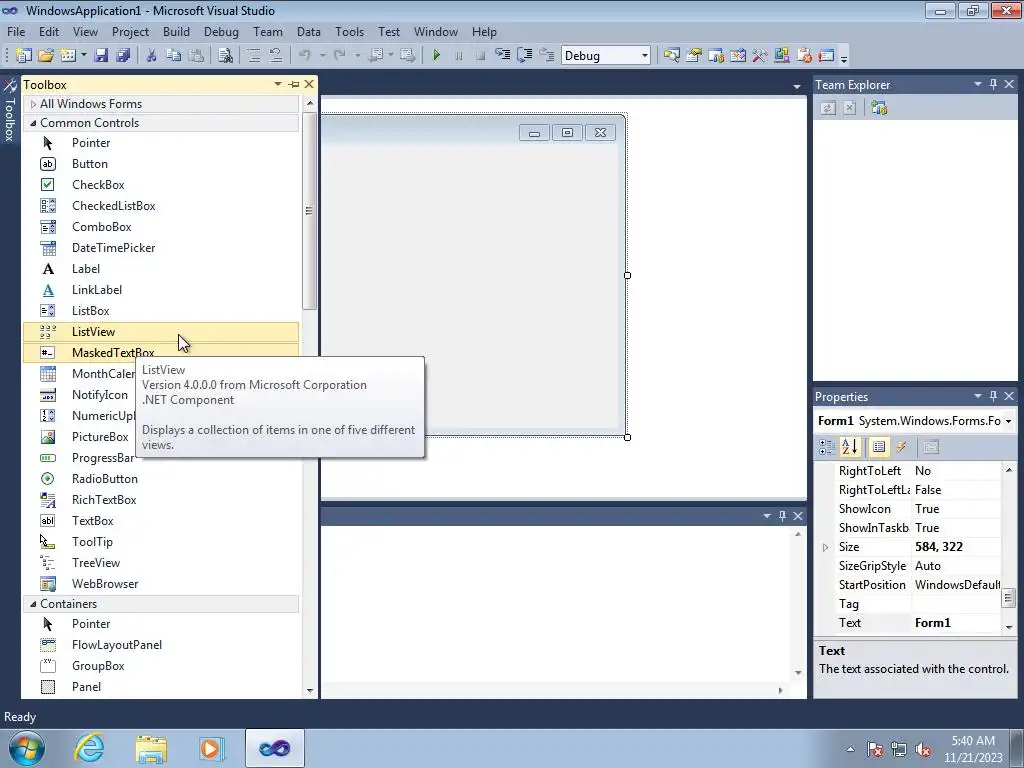Toggle Alphabetical sorting in Properties
Viewport: 1024px width, 768px height.
pos(850,447)
